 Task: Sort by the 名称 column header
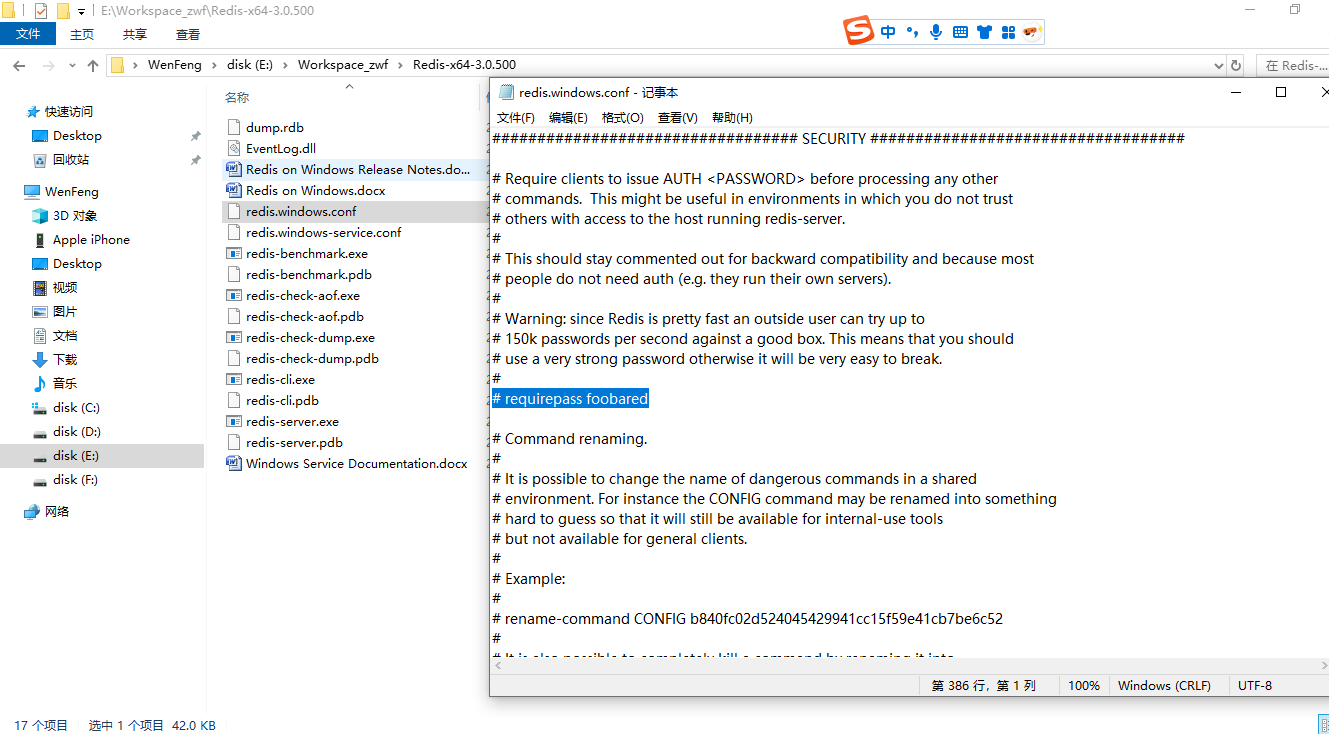coord(237,97)
